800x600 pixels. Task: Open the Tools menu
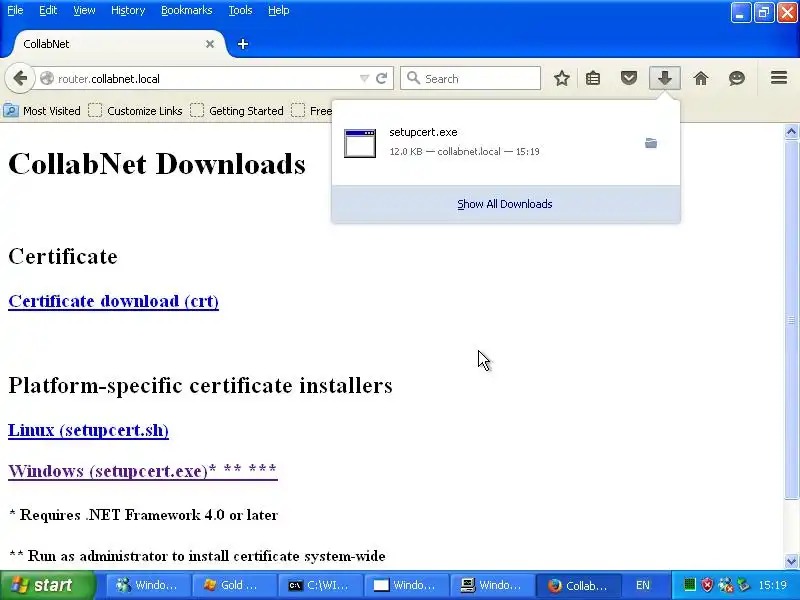(240, 10)
